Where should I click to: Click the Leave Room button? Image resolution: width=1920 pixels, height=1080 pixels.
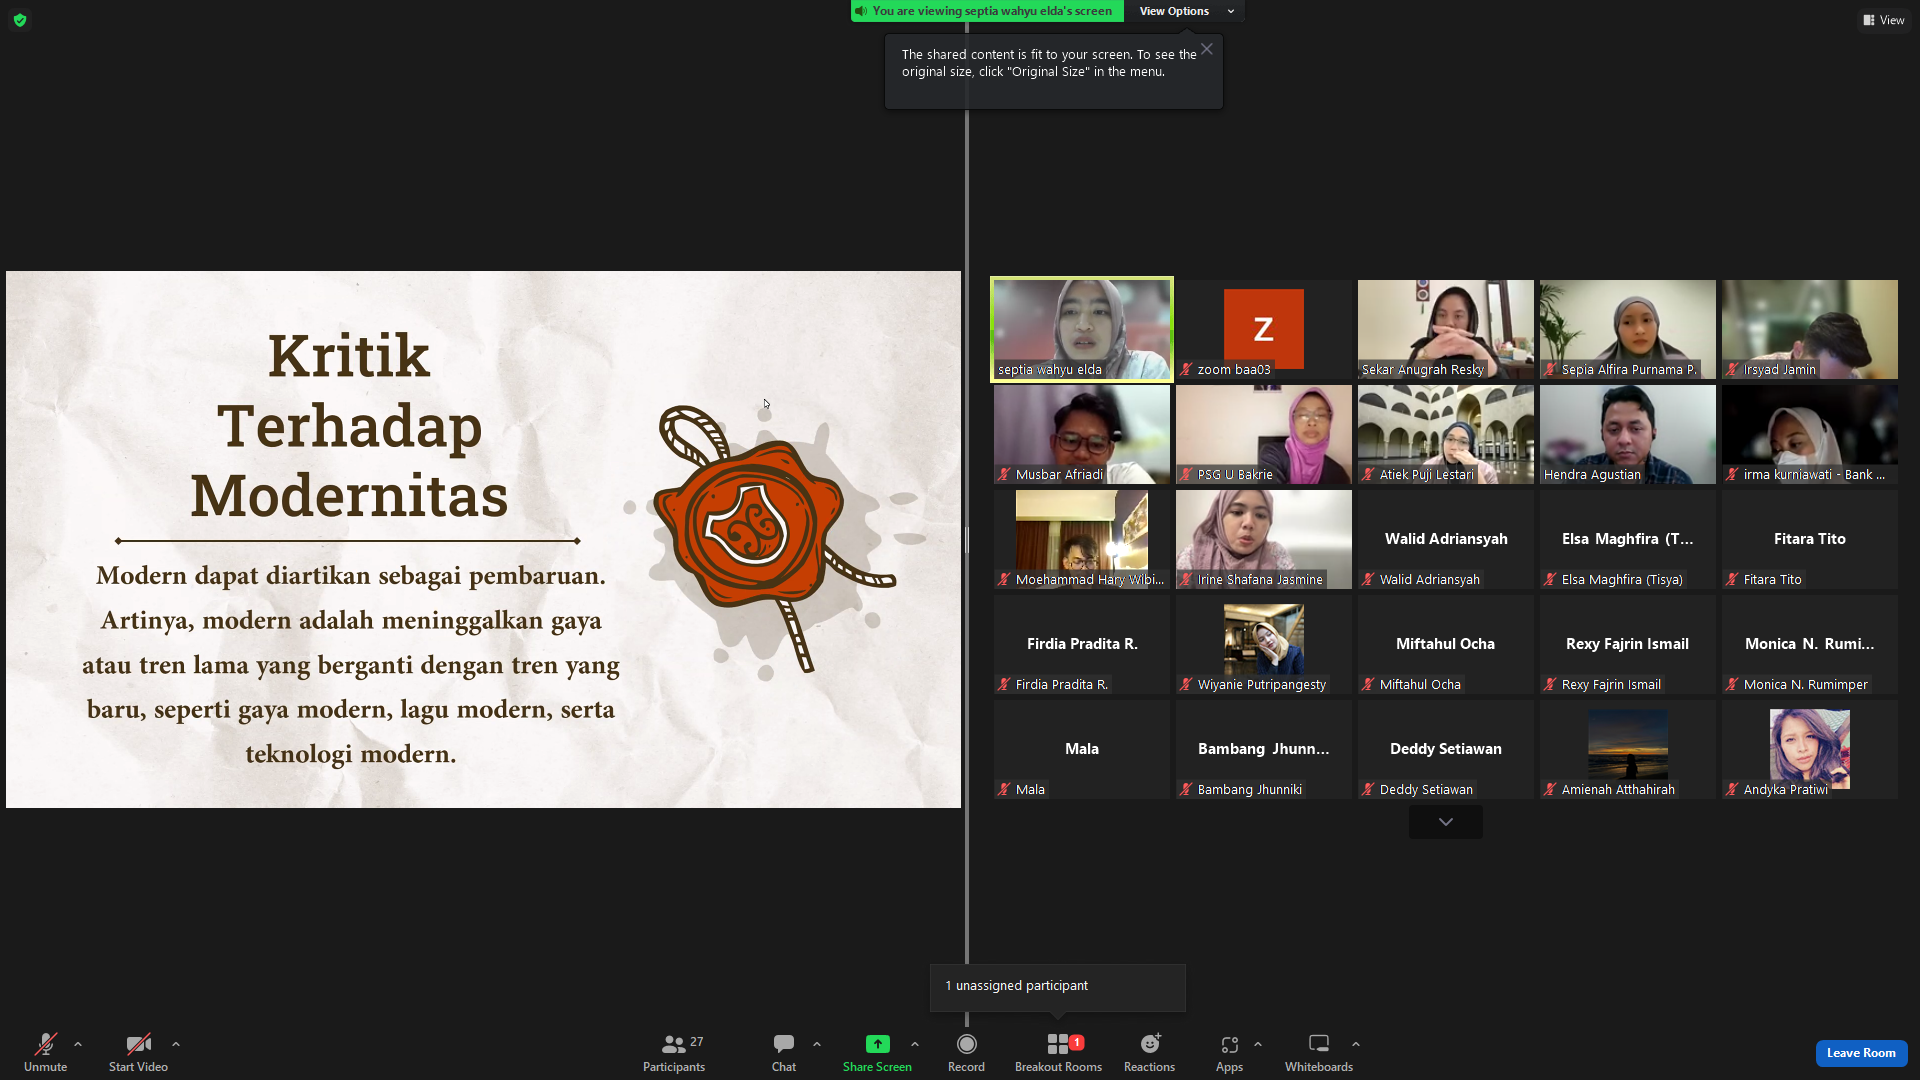pyautogui.click(x=1861, y=1053)
